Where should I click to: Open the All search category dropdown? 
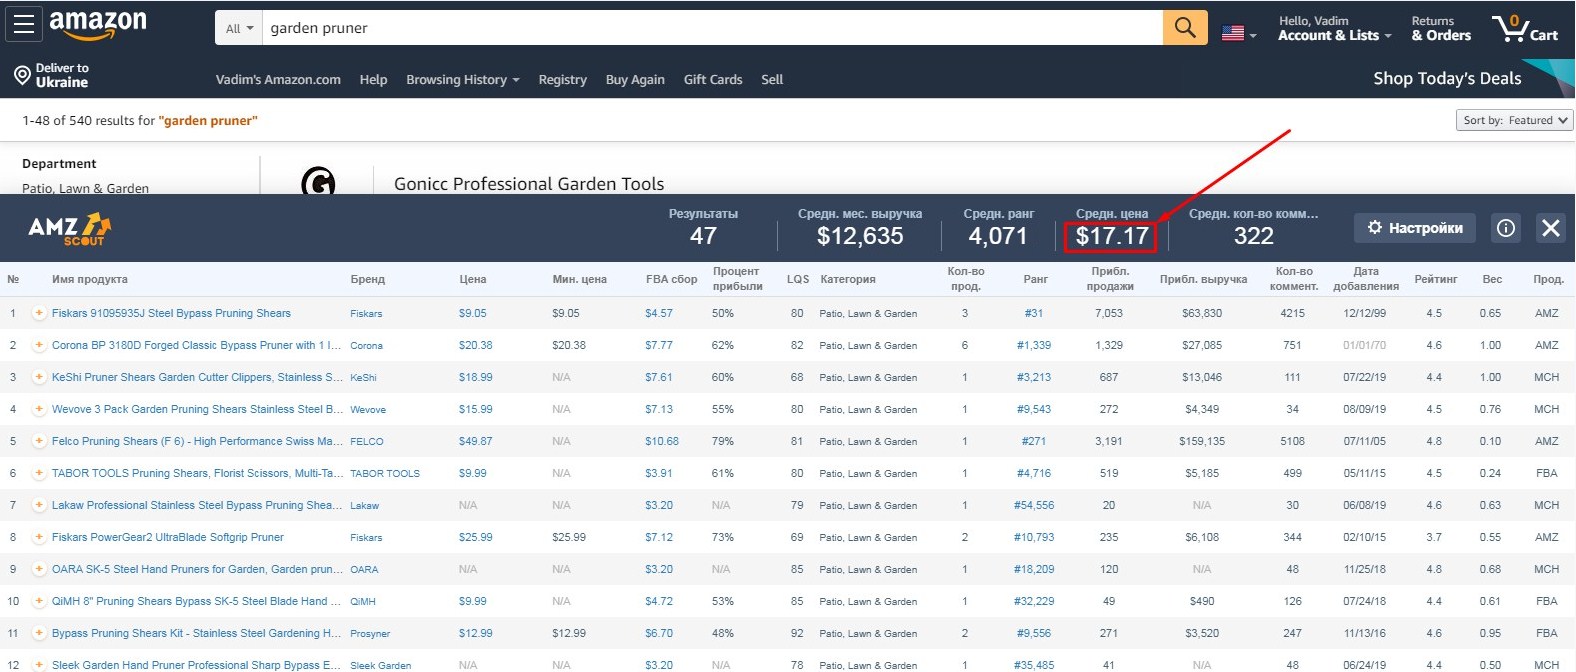click(239, 29)
